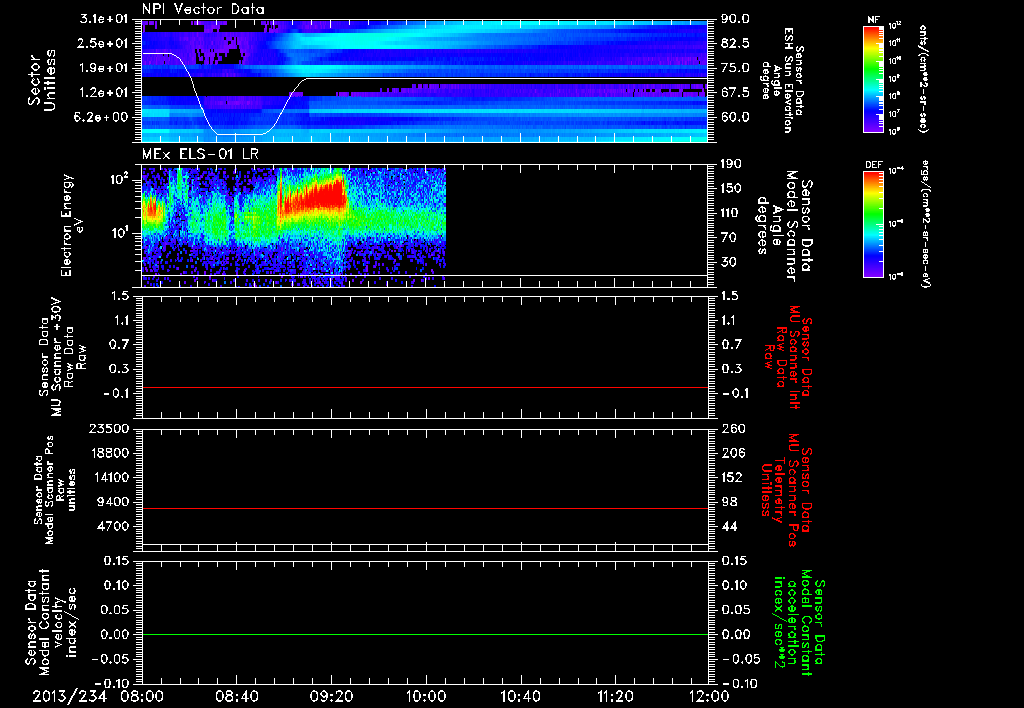Click the red MU Scanner Pos Telemetry label
Image resolution: width=1024 pixels, height=708 pixels.
[786, 490]
